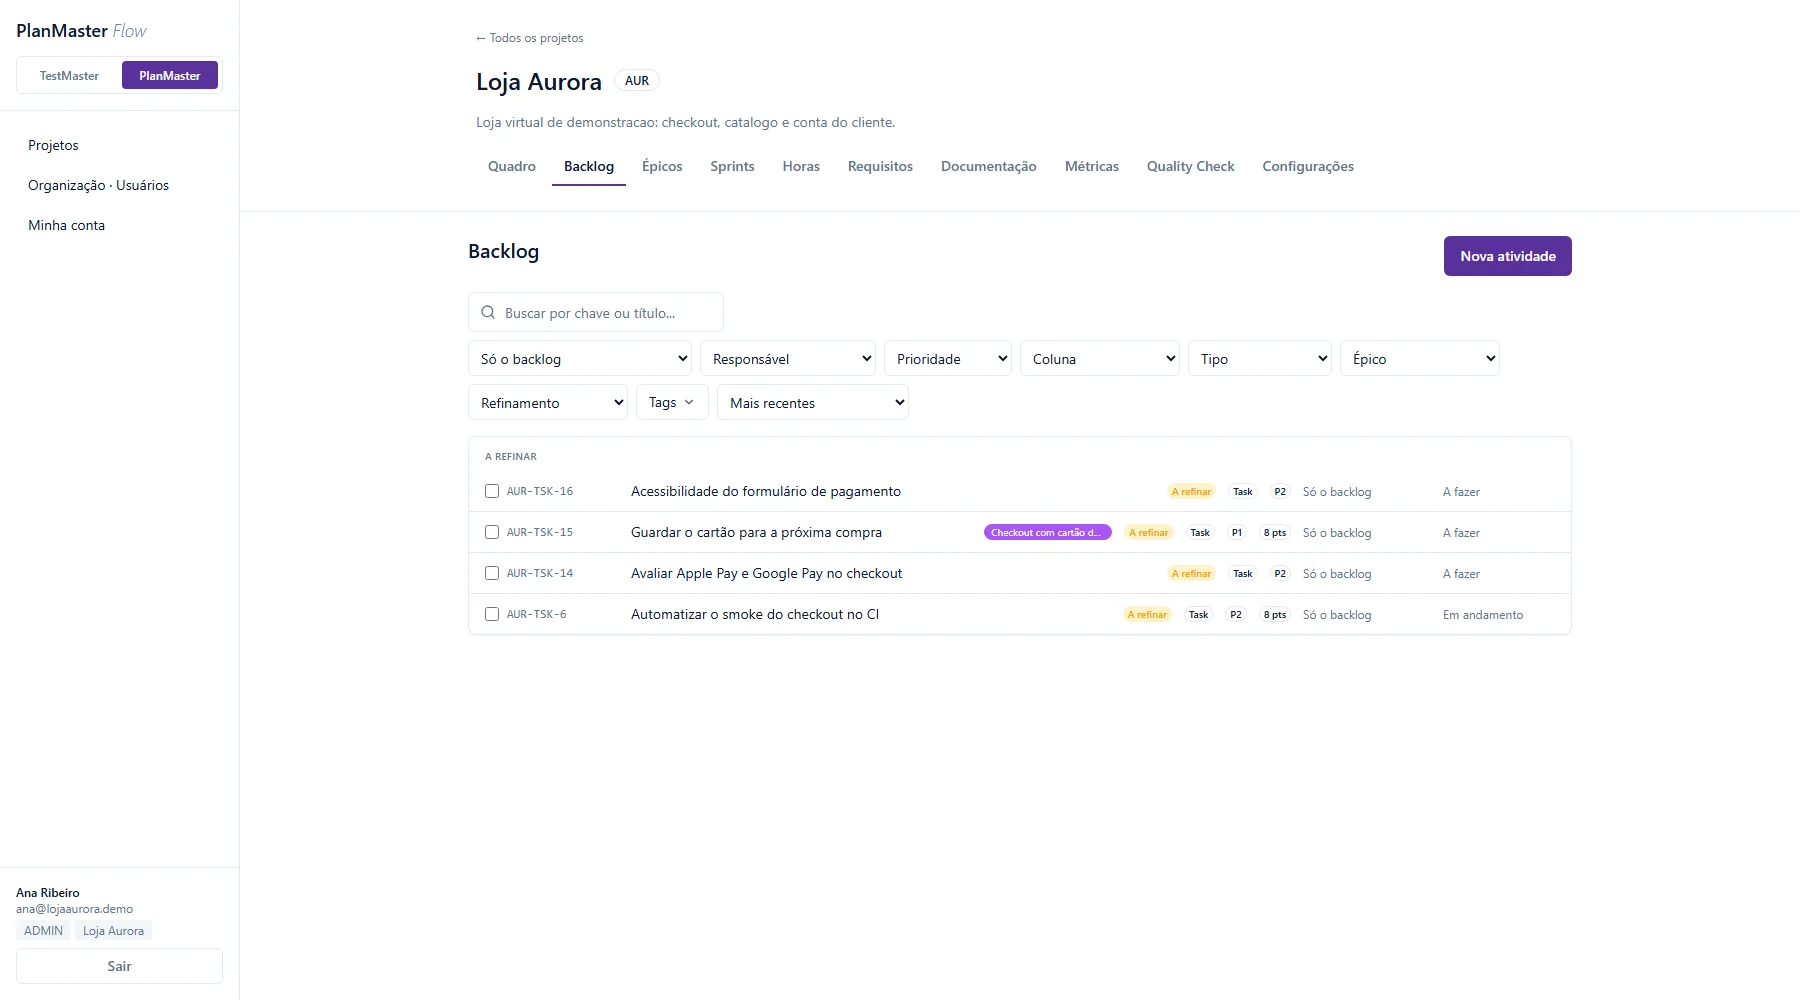Open task 'Avaliar Apple Pay e Google Pay no checkout'

coord(766,573)
